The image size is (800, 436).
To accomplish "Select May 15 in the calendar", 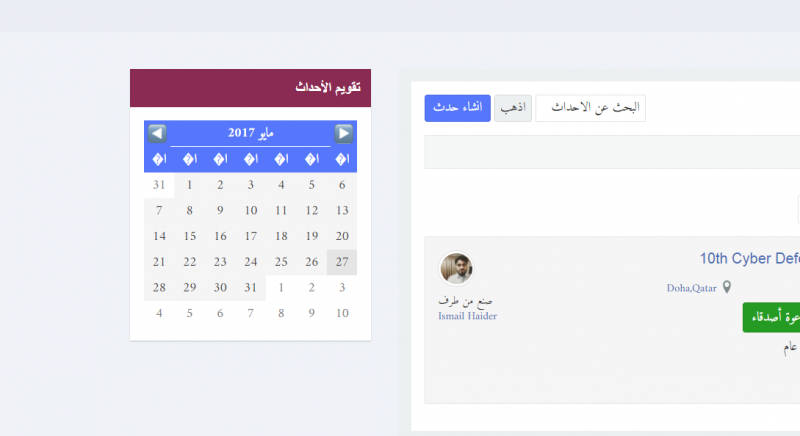I will click(190, 236).
